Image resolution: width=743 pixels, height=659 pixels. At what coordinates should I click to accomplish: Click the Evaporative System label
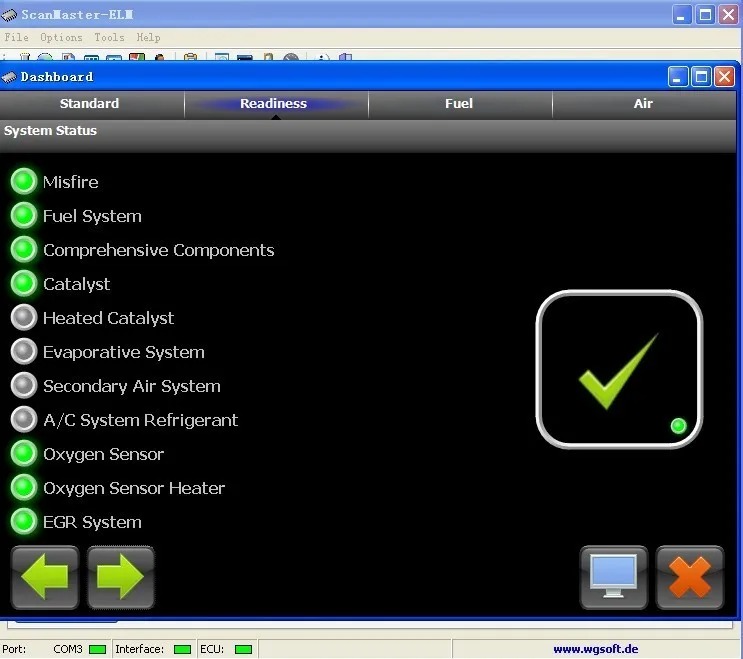pyautogui.click(x=124, y=352)
